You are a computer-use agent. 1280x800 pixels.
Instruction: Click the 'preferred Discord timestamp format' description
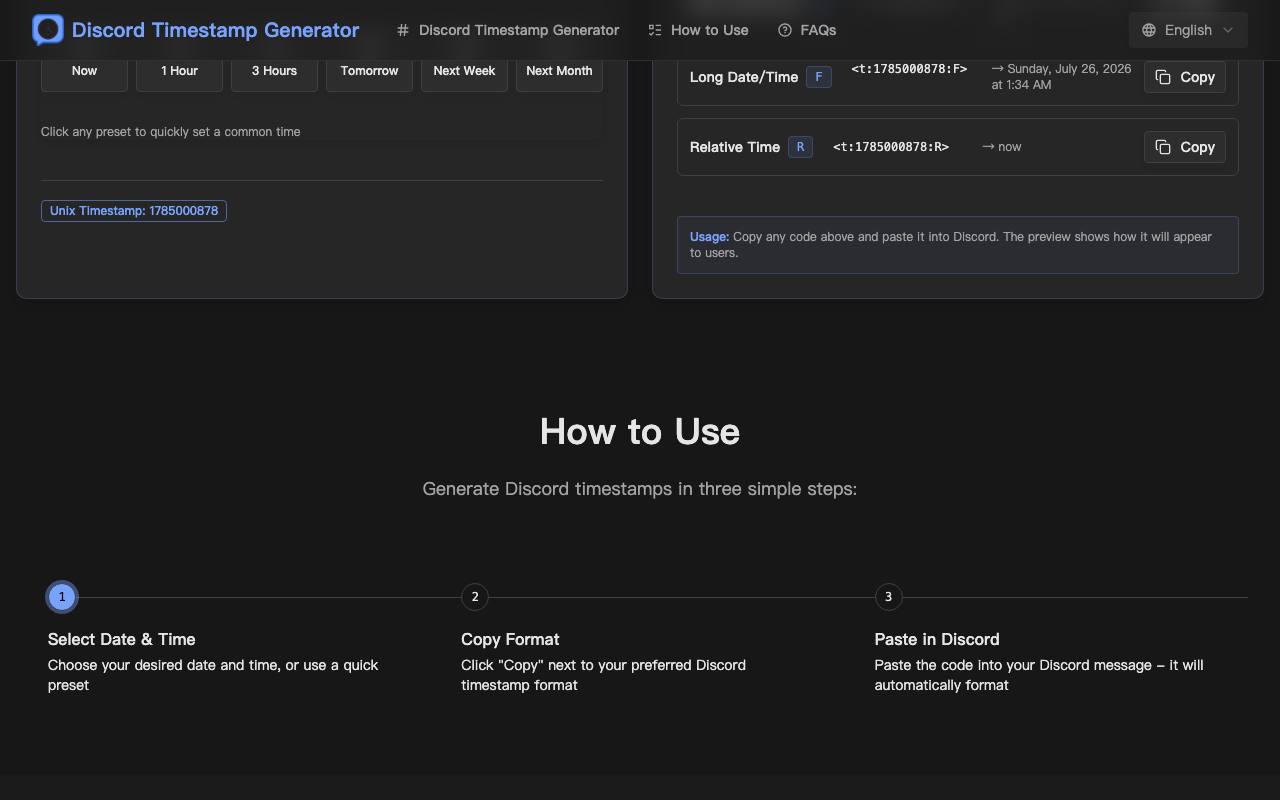tap(604, 675)
